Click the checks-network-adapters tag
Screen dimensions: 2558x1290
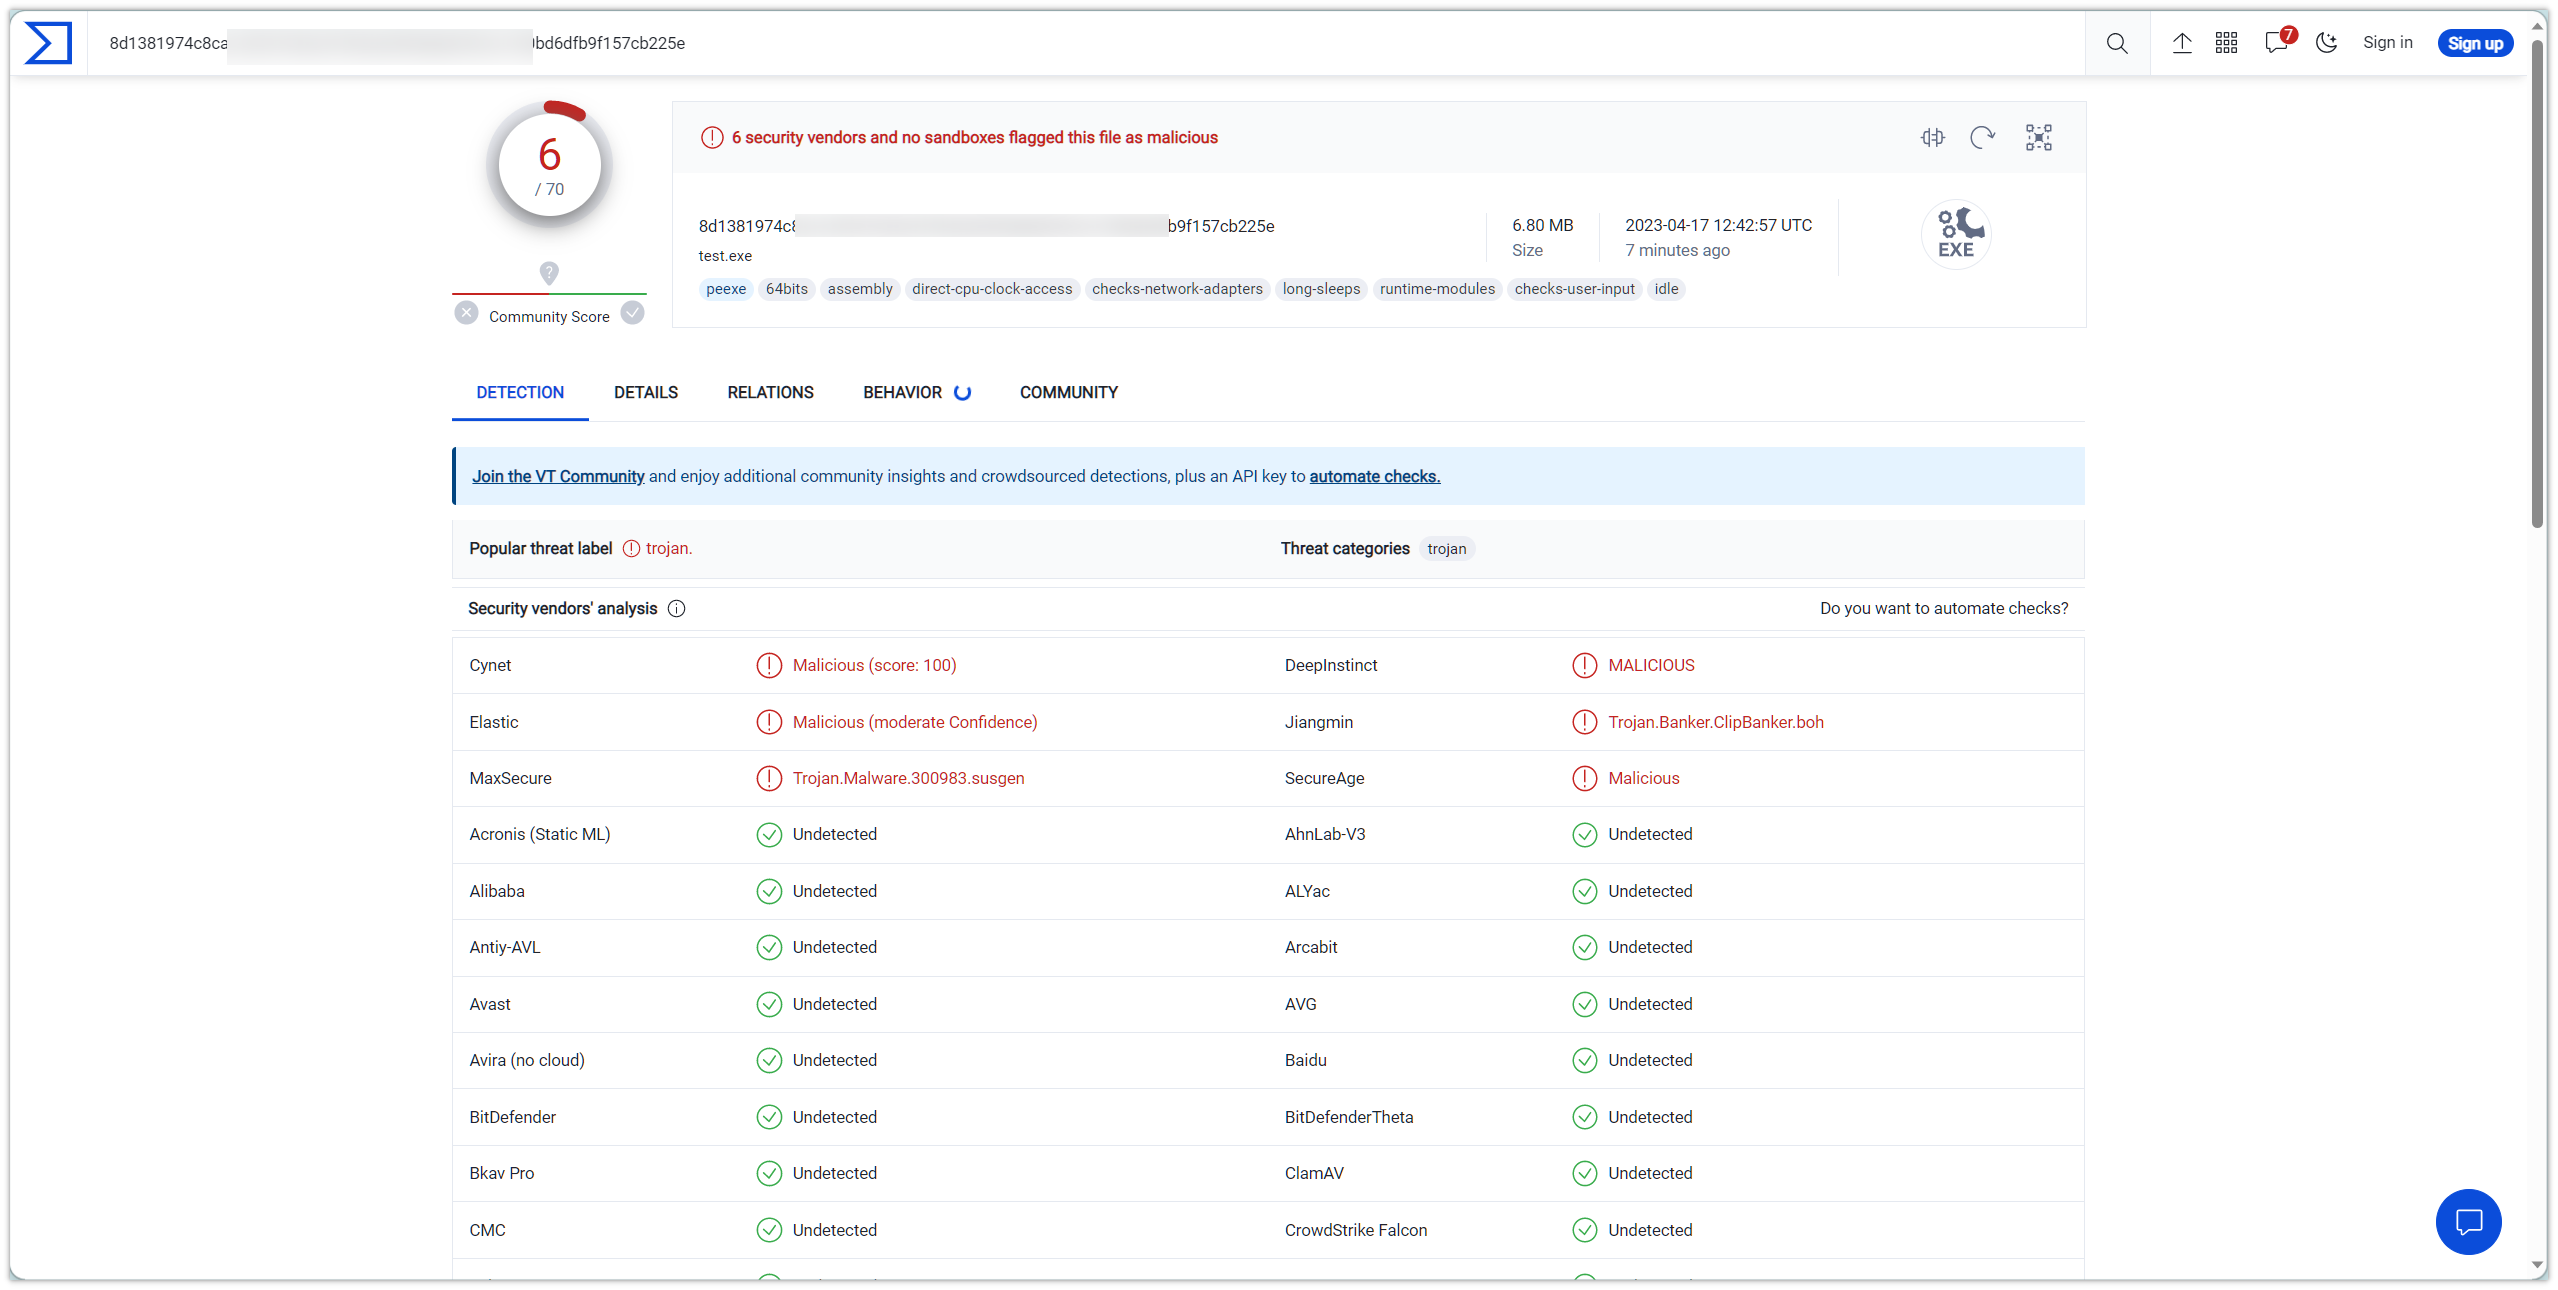point(1177,289)
